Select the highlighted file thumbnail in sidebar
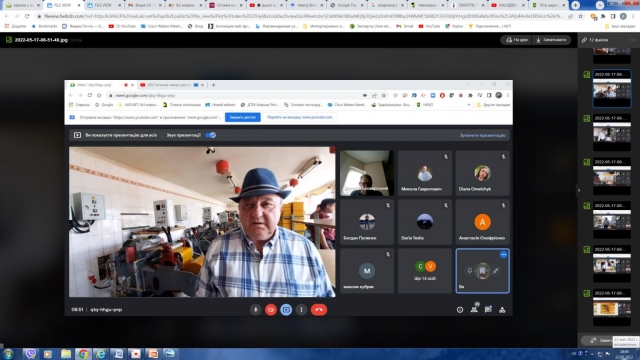The image size is (640, 360). (611, 88)
